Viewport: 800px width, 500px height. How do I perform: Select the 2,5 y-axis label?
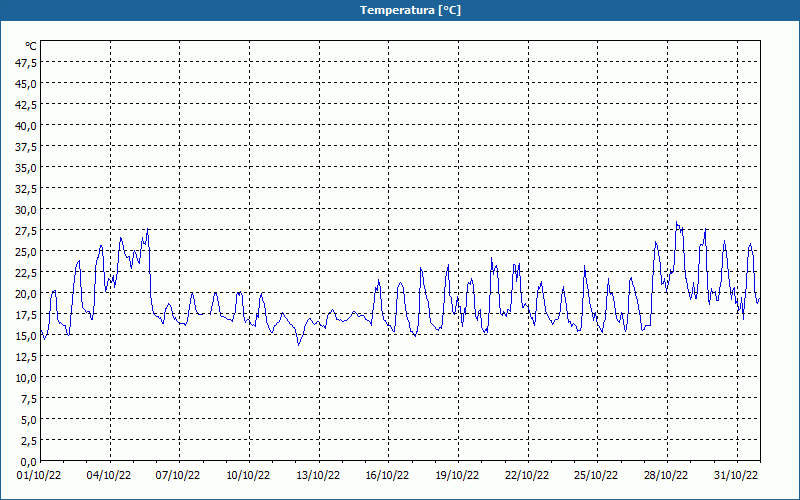pos(29,441)
